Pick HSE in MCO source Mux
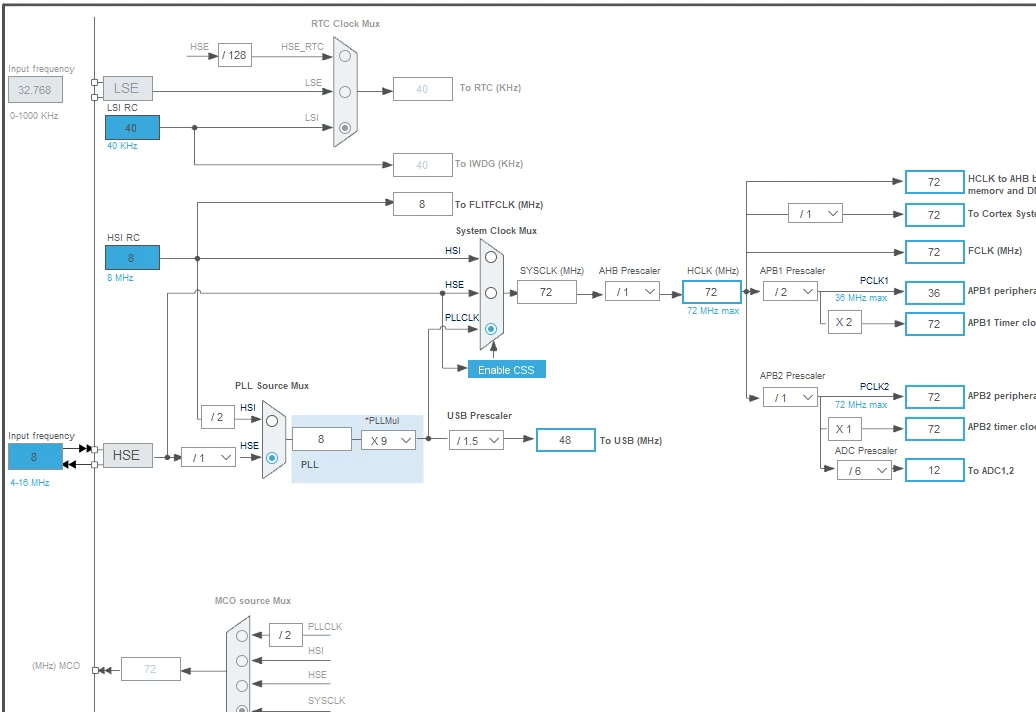 (x=242, y=686)
